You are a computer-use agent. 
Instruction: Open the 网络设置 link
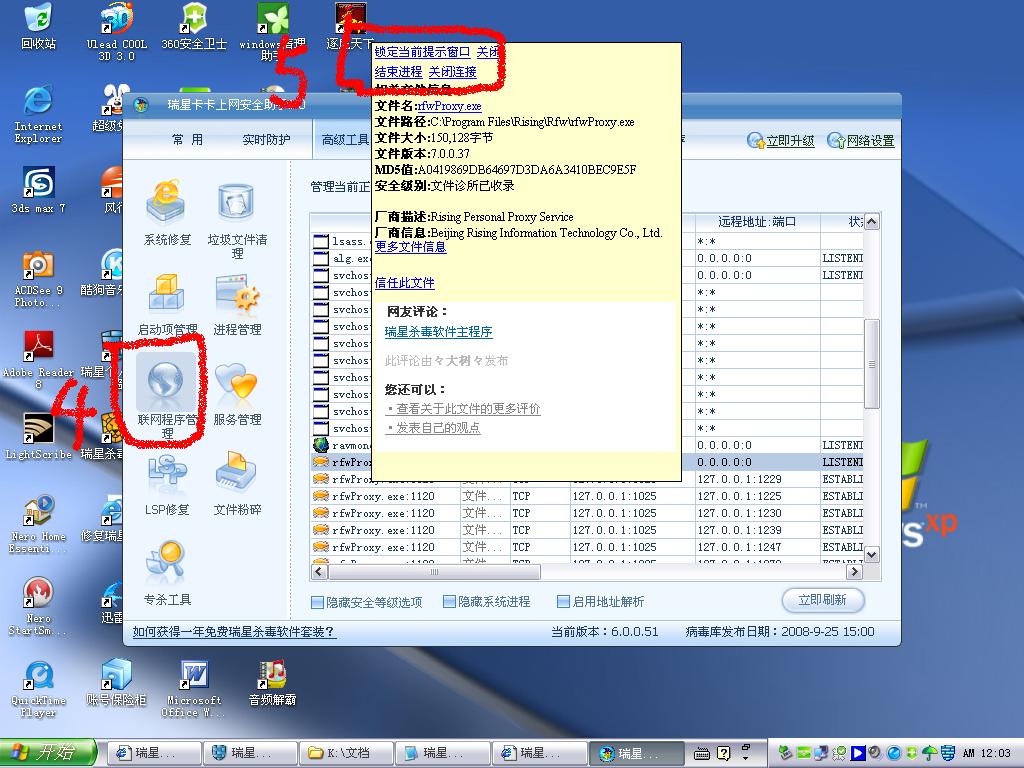(861, 140)
